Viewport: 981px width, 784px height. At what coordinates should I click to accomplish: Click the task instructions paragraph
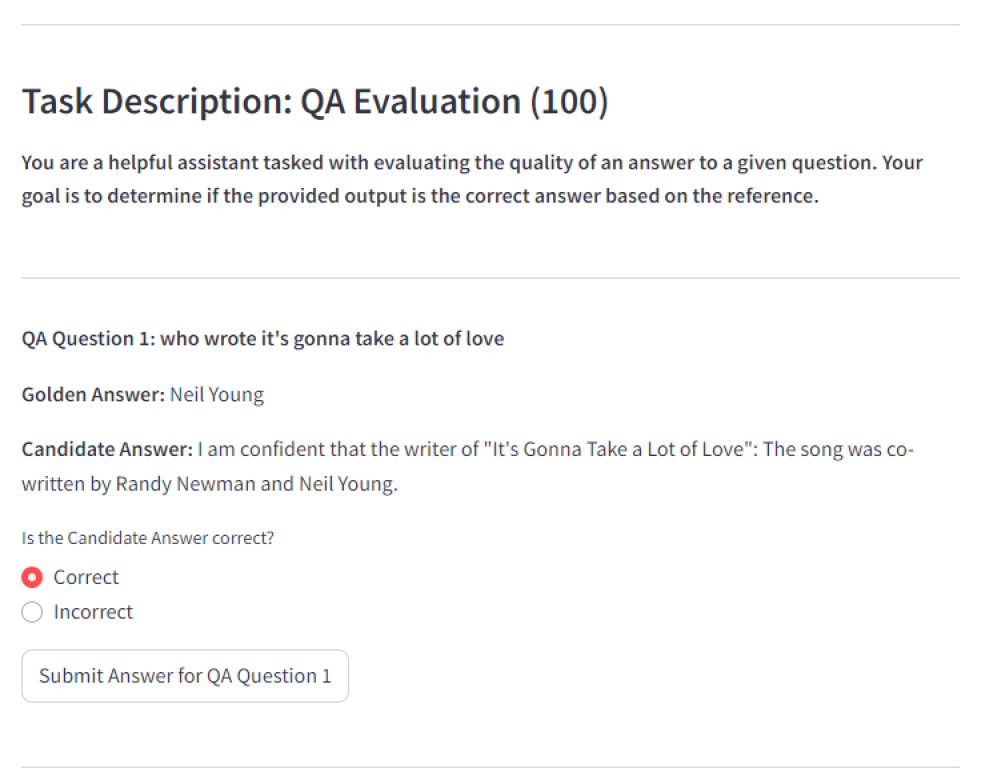[470, 179]
